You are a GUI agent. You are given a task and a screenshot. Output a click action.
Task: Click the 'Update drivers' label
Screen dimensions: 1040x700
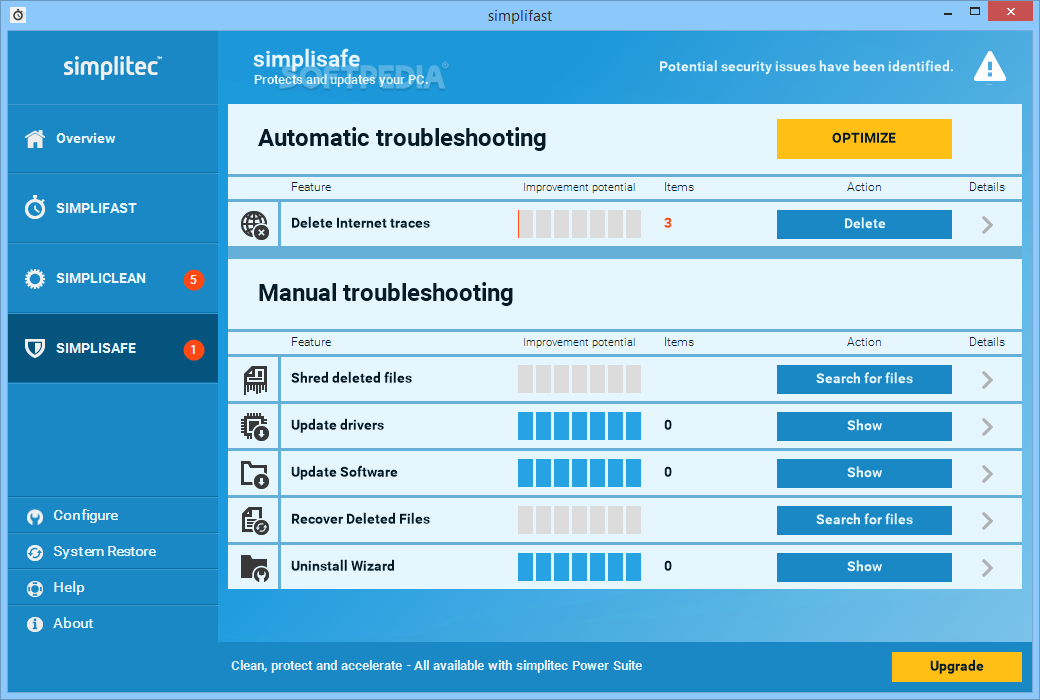tap(337, 425)
